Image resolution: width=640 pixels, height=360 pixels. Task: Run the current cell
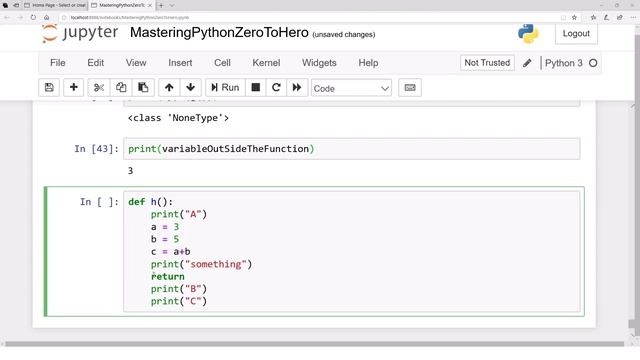[225, 88]
